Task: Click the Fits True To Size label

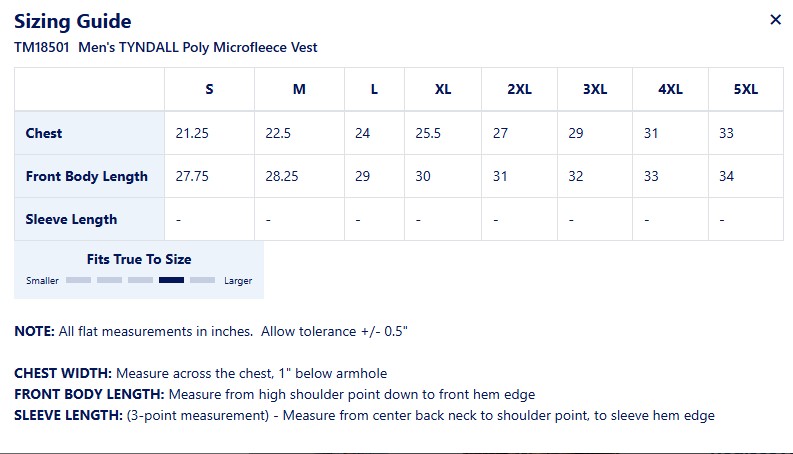Action: pos(139,259)
